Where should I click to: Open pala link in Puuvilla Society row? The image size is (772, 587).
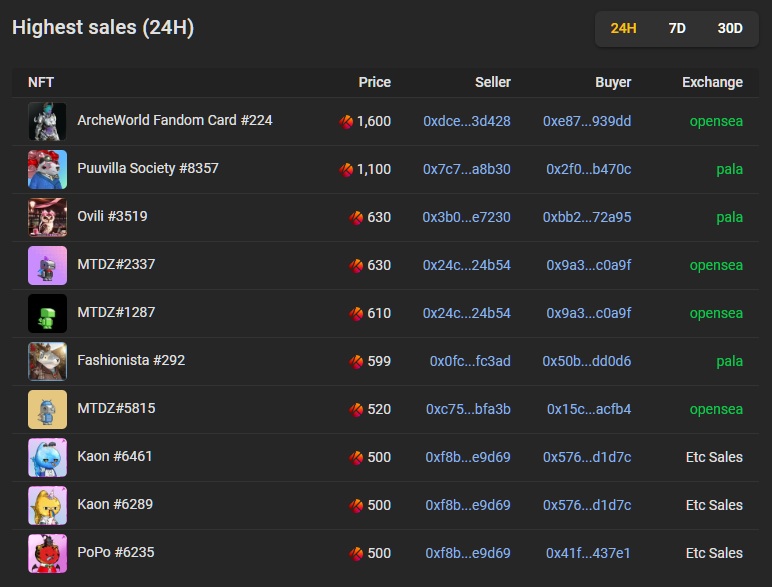click(729, 169)
